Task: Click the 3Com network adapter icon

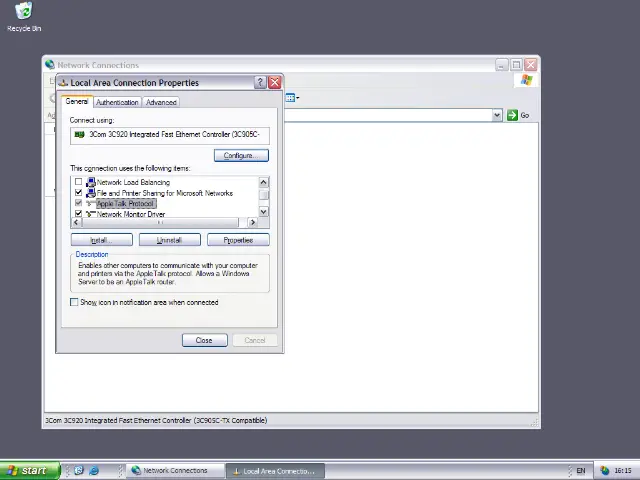Action: pos(79,134)
